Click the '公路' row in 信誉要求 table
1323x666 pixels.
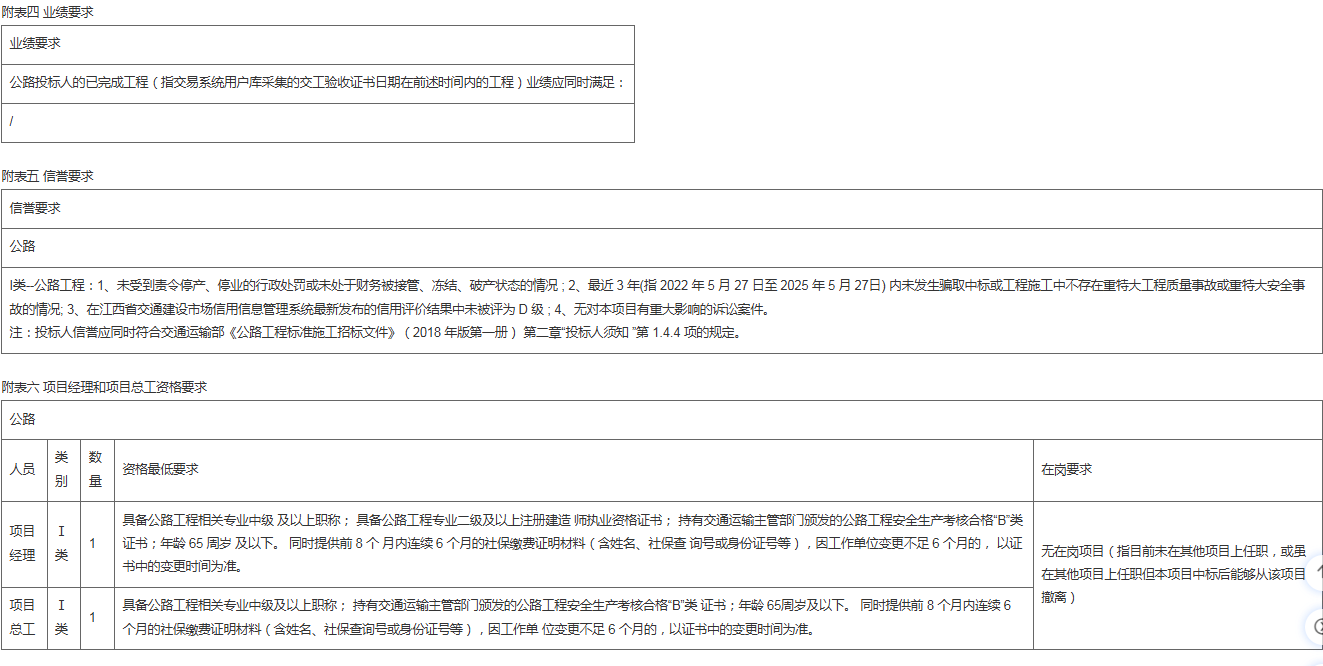(662, 247)
